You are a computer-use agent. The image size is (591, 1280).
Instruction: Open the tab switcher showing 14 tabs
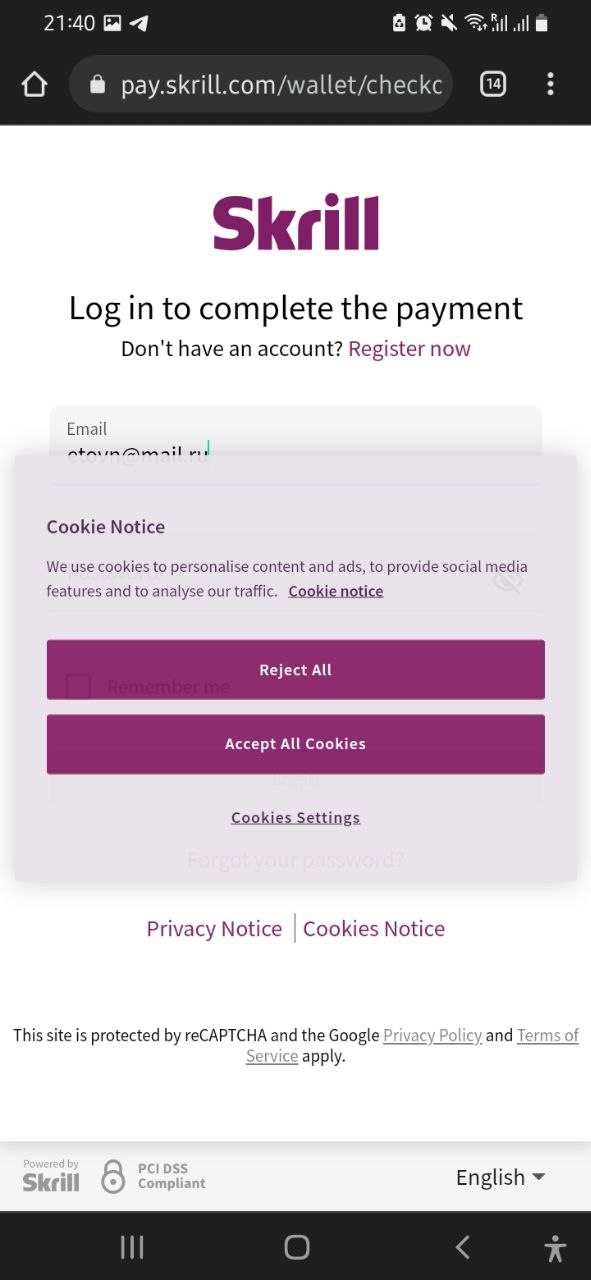493,85
